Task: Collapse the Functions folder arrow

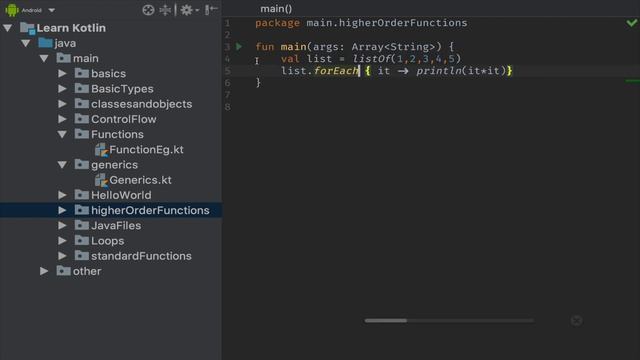Action: tap(62, 134)
